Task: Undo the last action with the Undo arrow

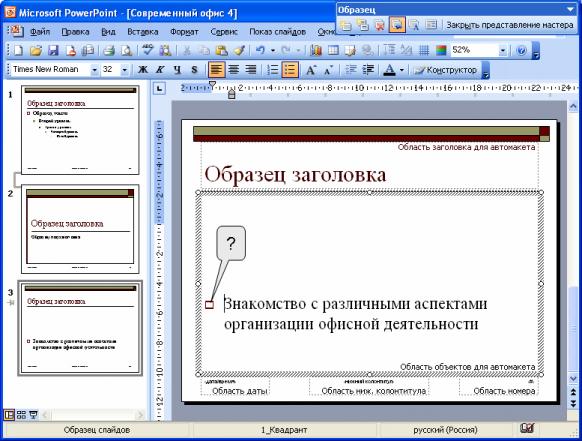Action: click(x=261, y=50)
